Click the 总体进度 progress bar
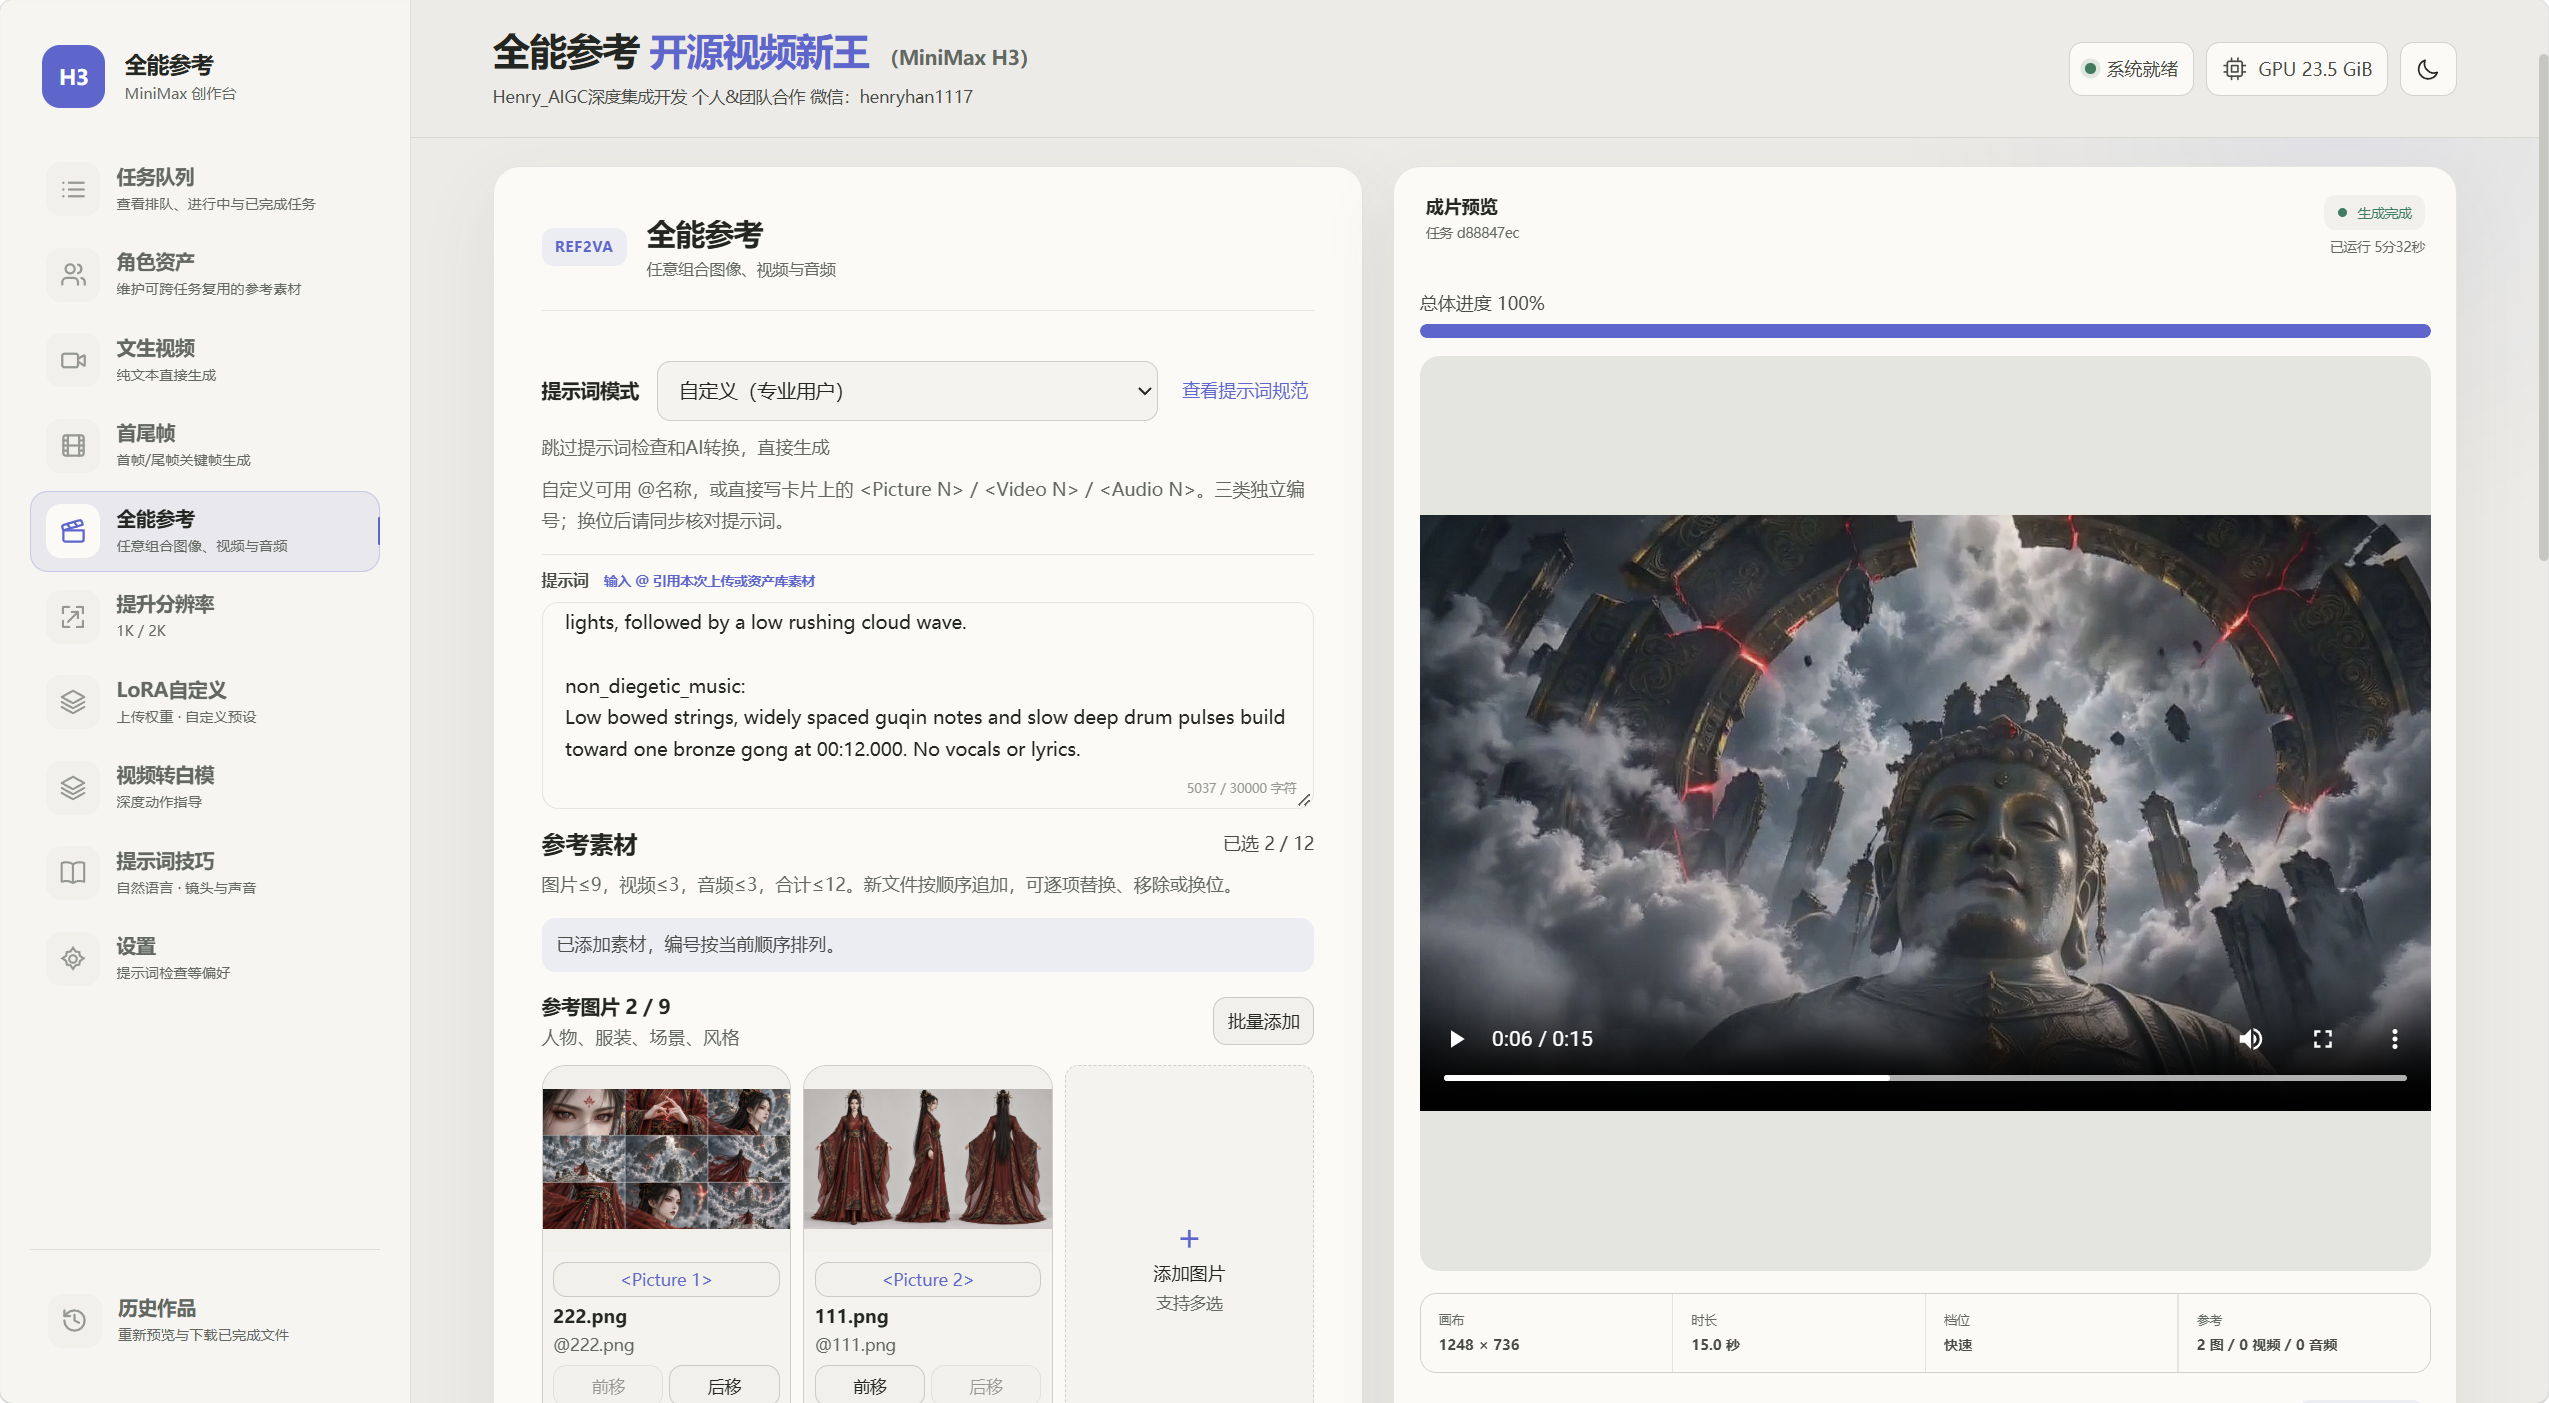Viewport: 2549px width, 1403px height. coord(1925,331)
